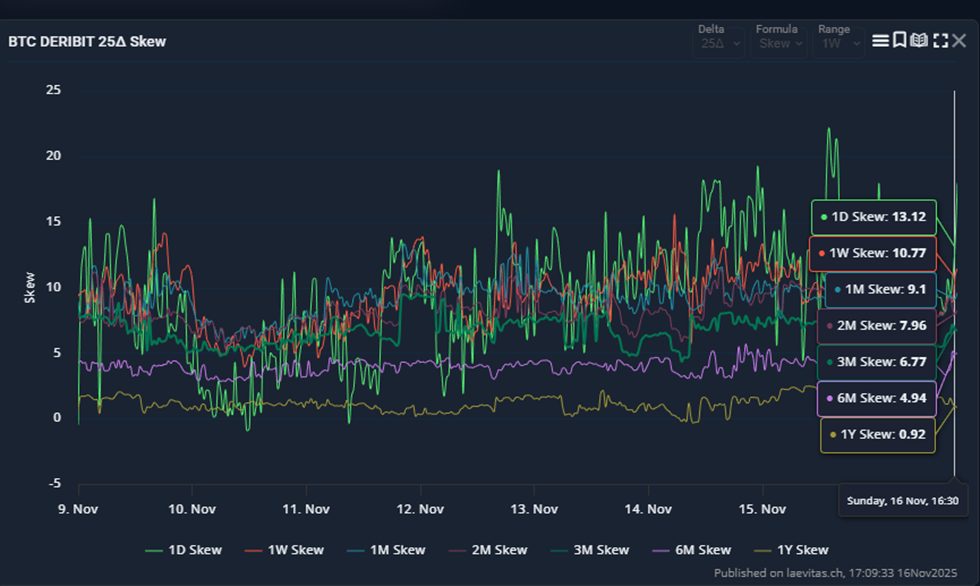Click the 1D Skew 13.12 tooltip
The width and height of the screenshot is (980, 586).
(x=873, y=217)
